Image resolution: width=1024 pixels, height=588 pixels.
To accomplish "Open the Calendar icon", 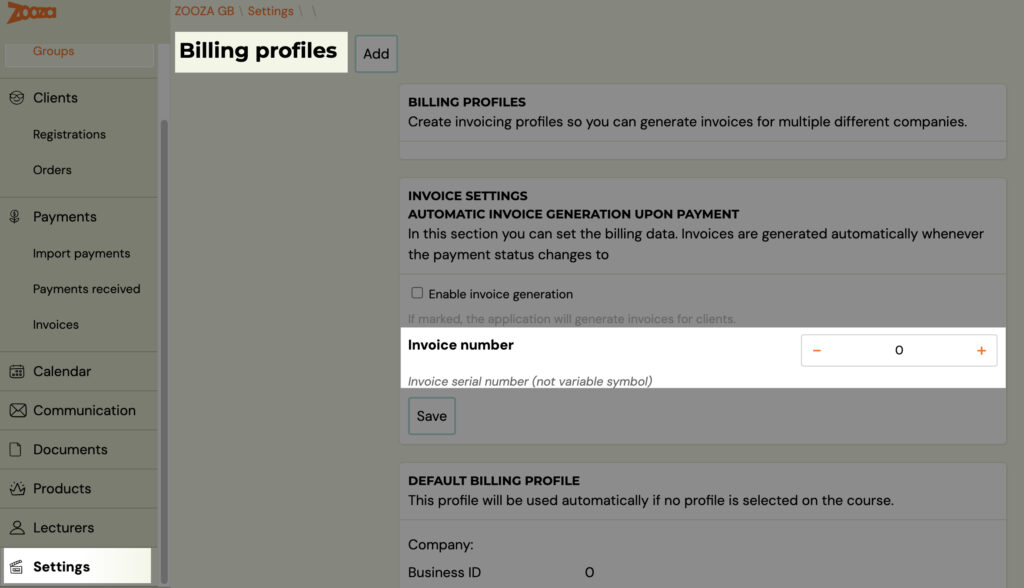I will [17, 371].
